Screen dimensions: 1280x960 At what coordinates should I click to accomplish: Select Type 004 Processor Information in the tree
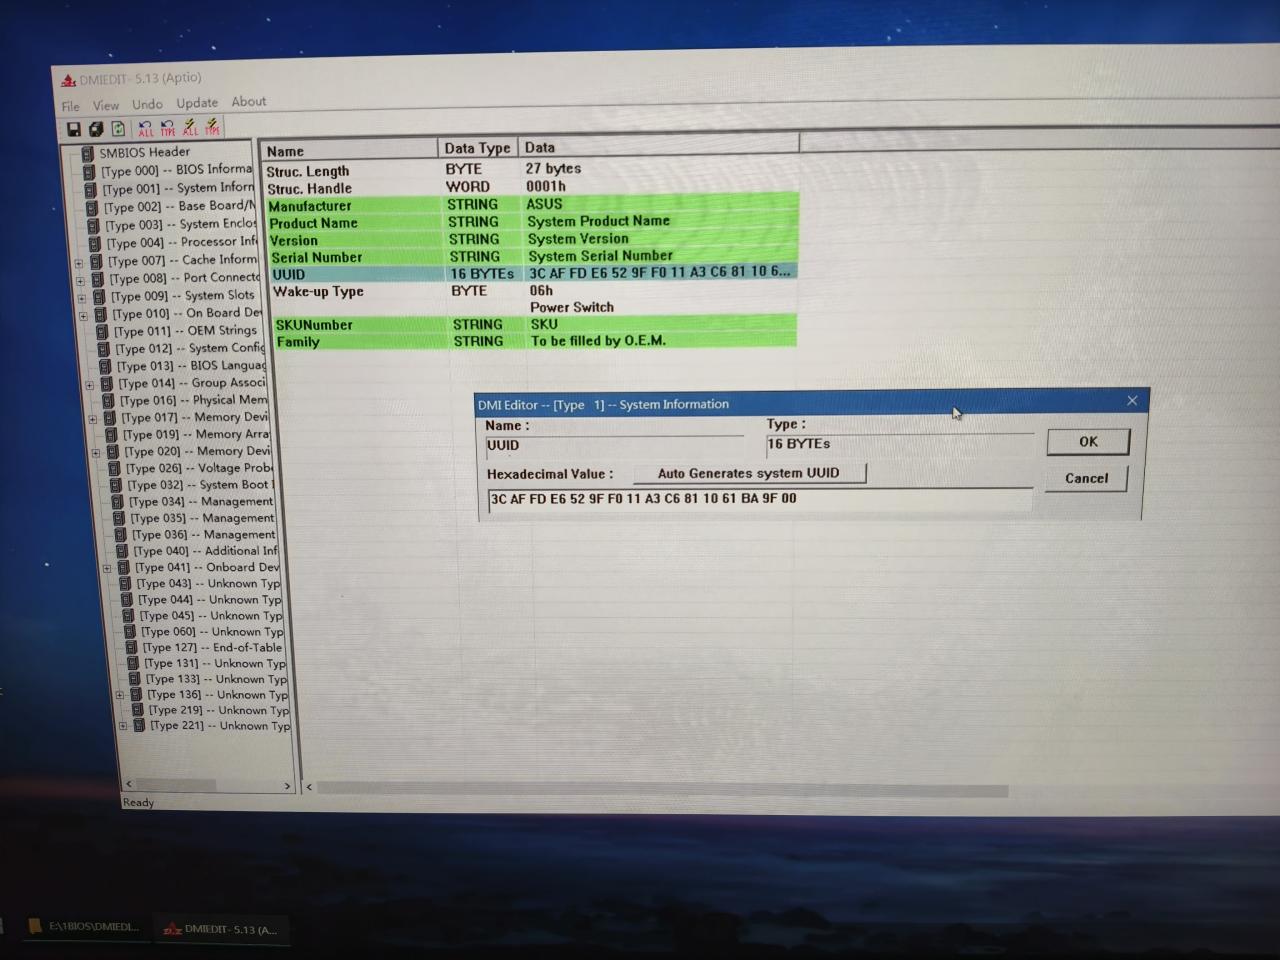click(181, 242)
